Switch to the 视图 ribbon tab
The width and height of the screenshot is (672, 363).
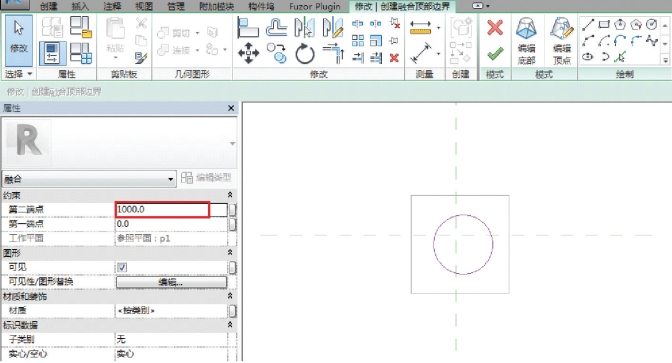tap(144, 6)
